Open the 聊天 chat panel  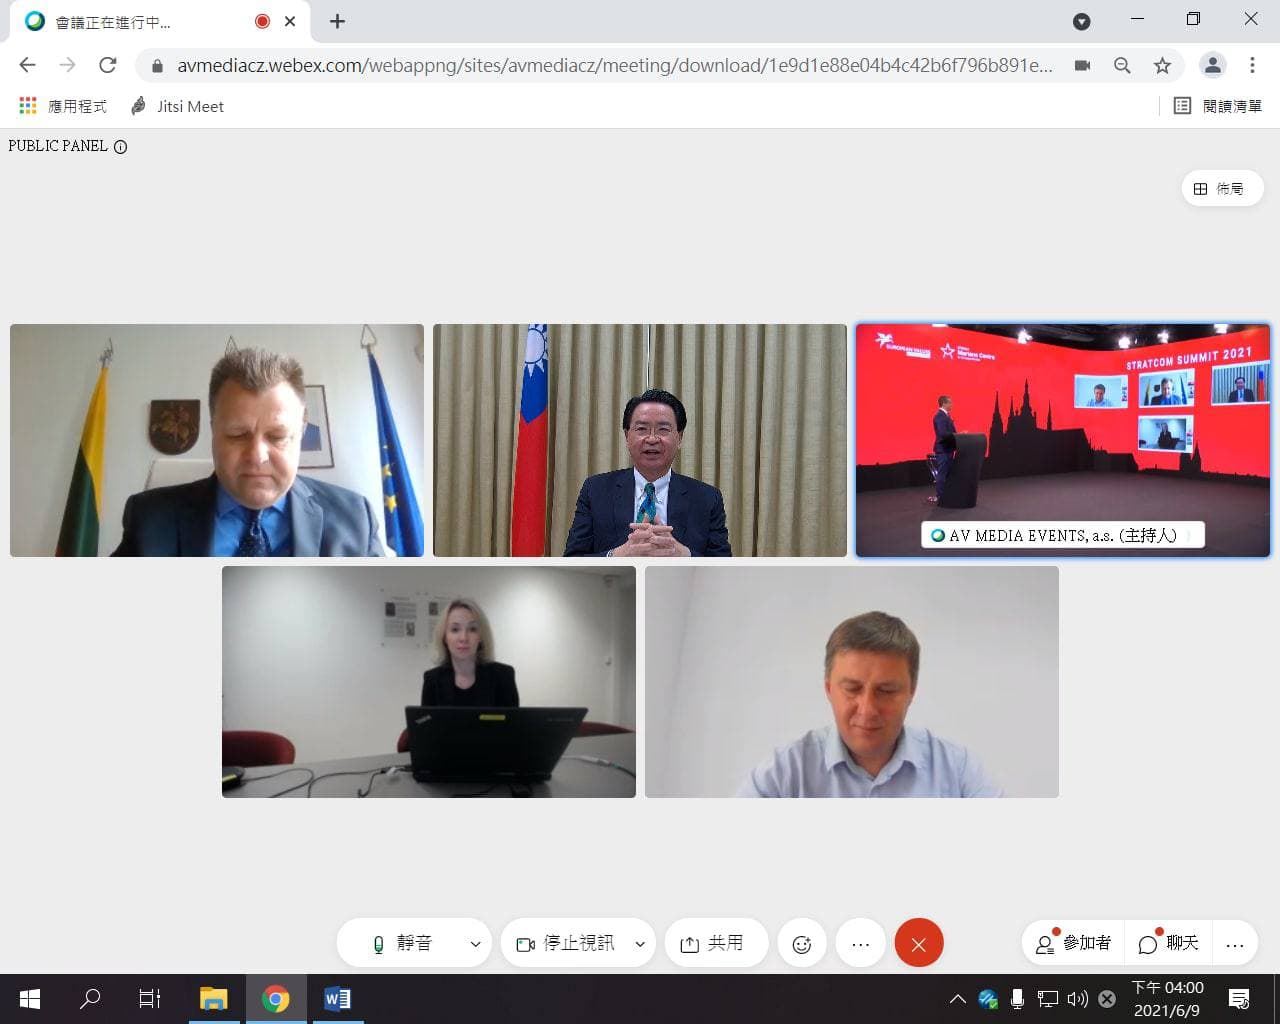point(1167,942)
